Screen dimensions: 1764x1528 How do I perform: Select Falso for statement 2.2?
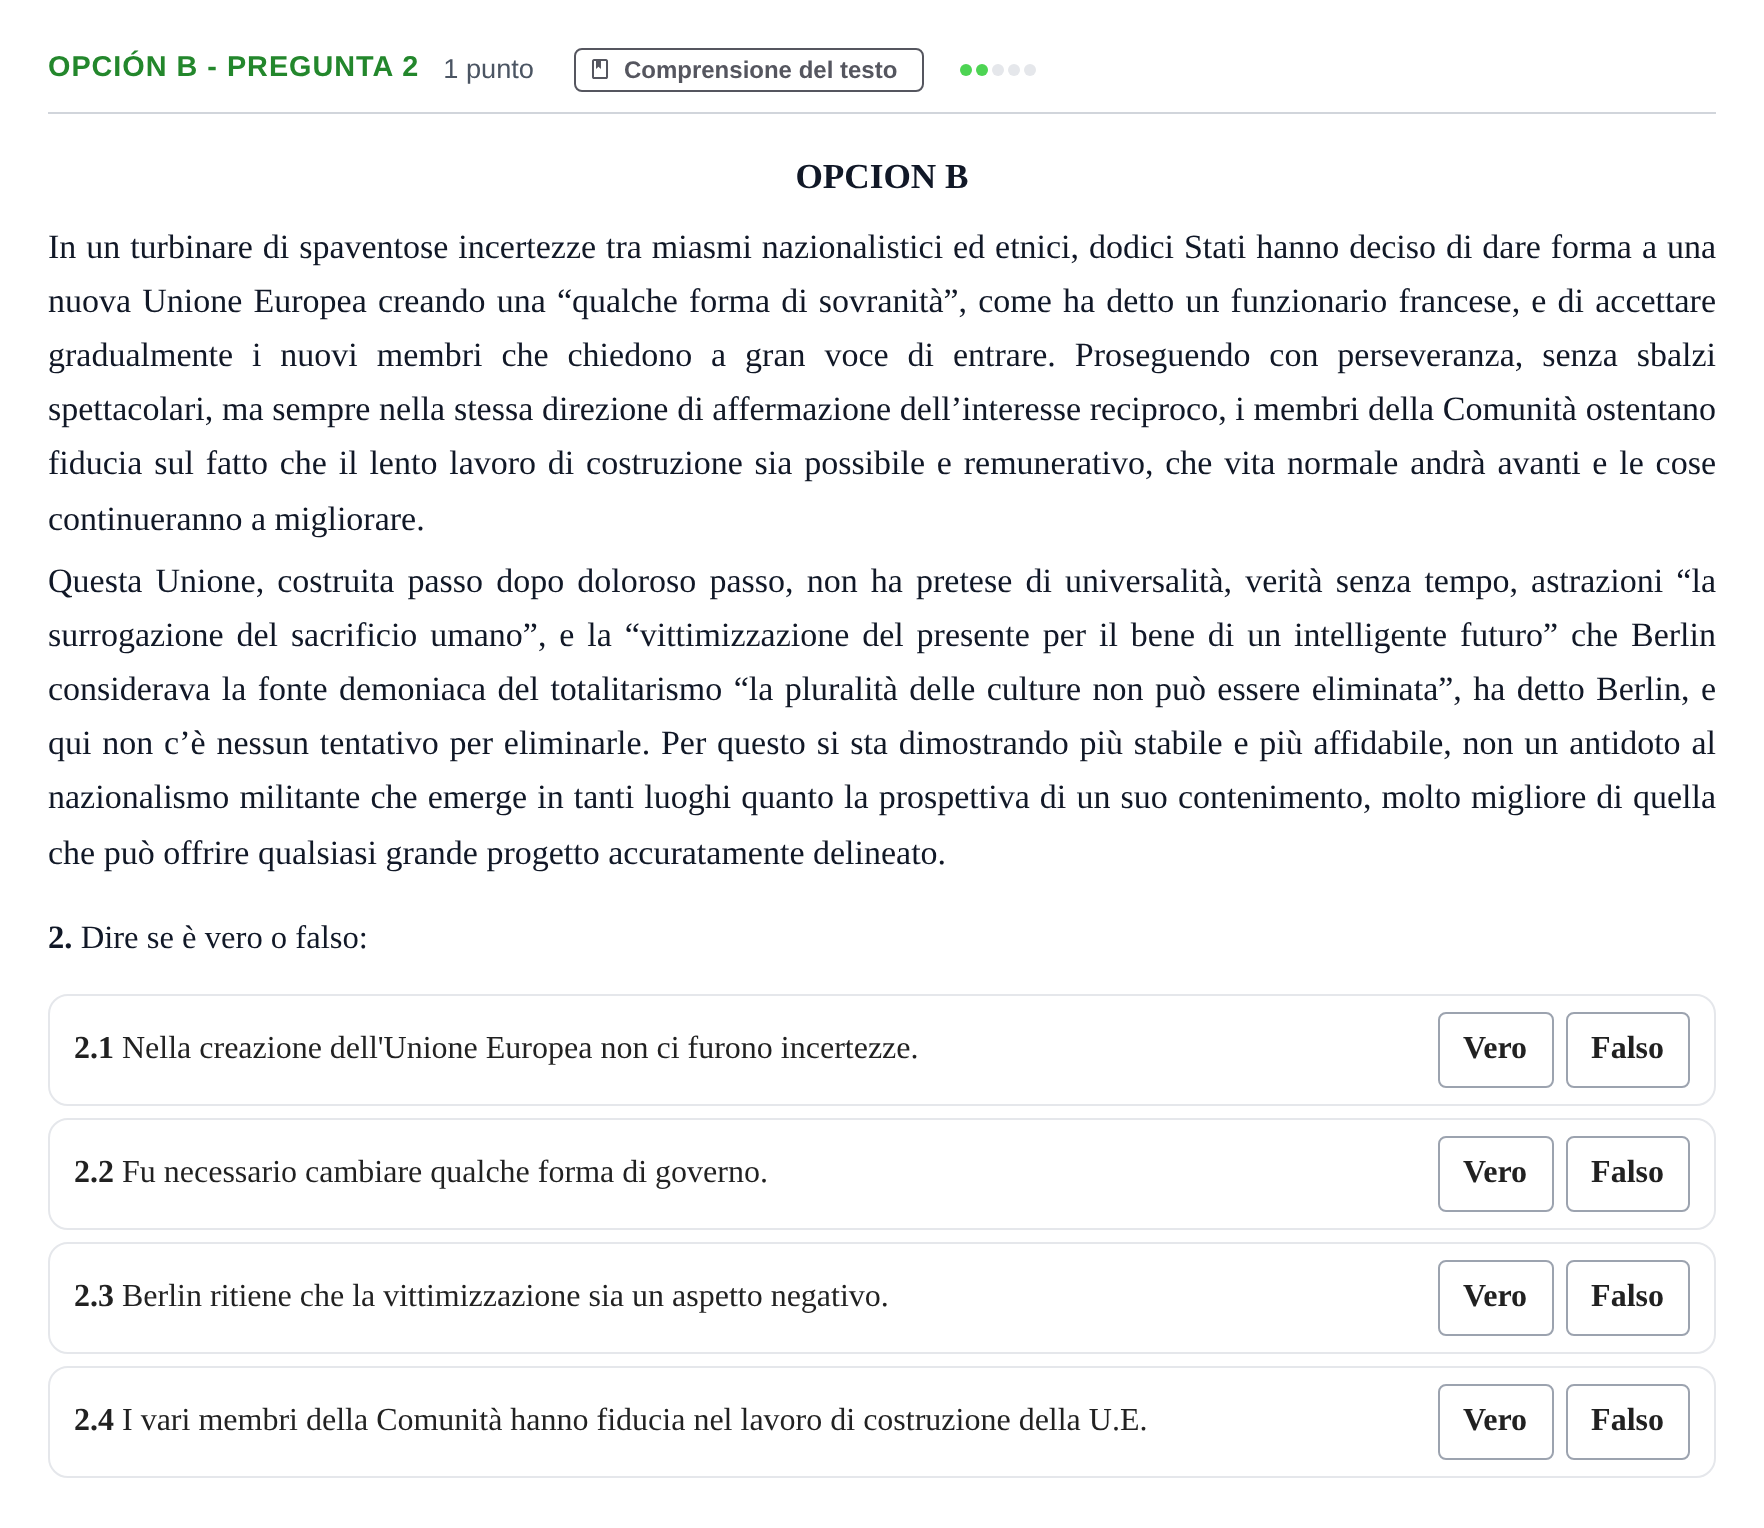1627,1173
